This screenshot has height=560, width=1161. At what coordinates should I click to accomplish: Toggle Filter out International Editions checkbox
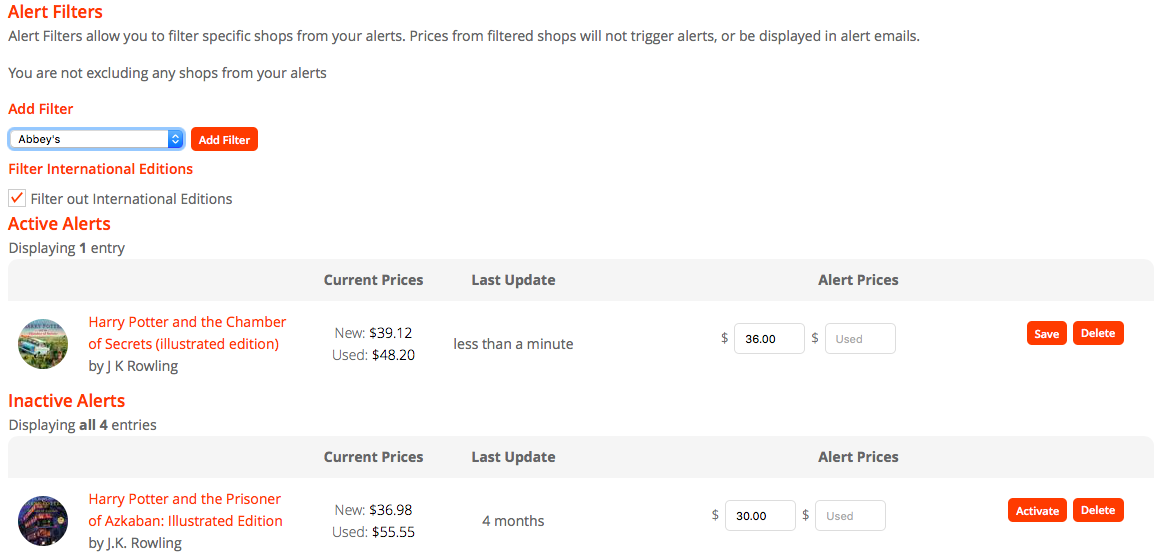click(x=17, y=199)
